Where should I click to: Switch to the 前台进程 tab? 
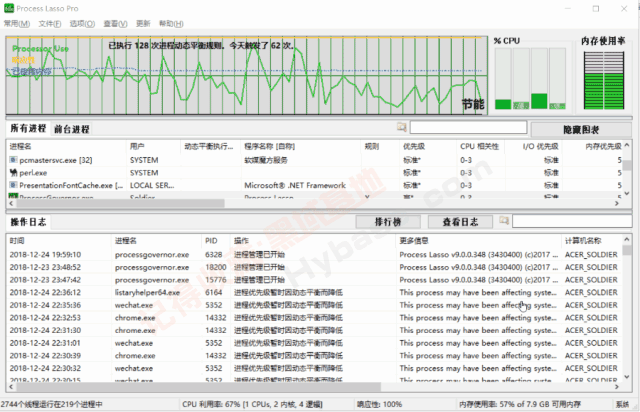tap(72, 129)
